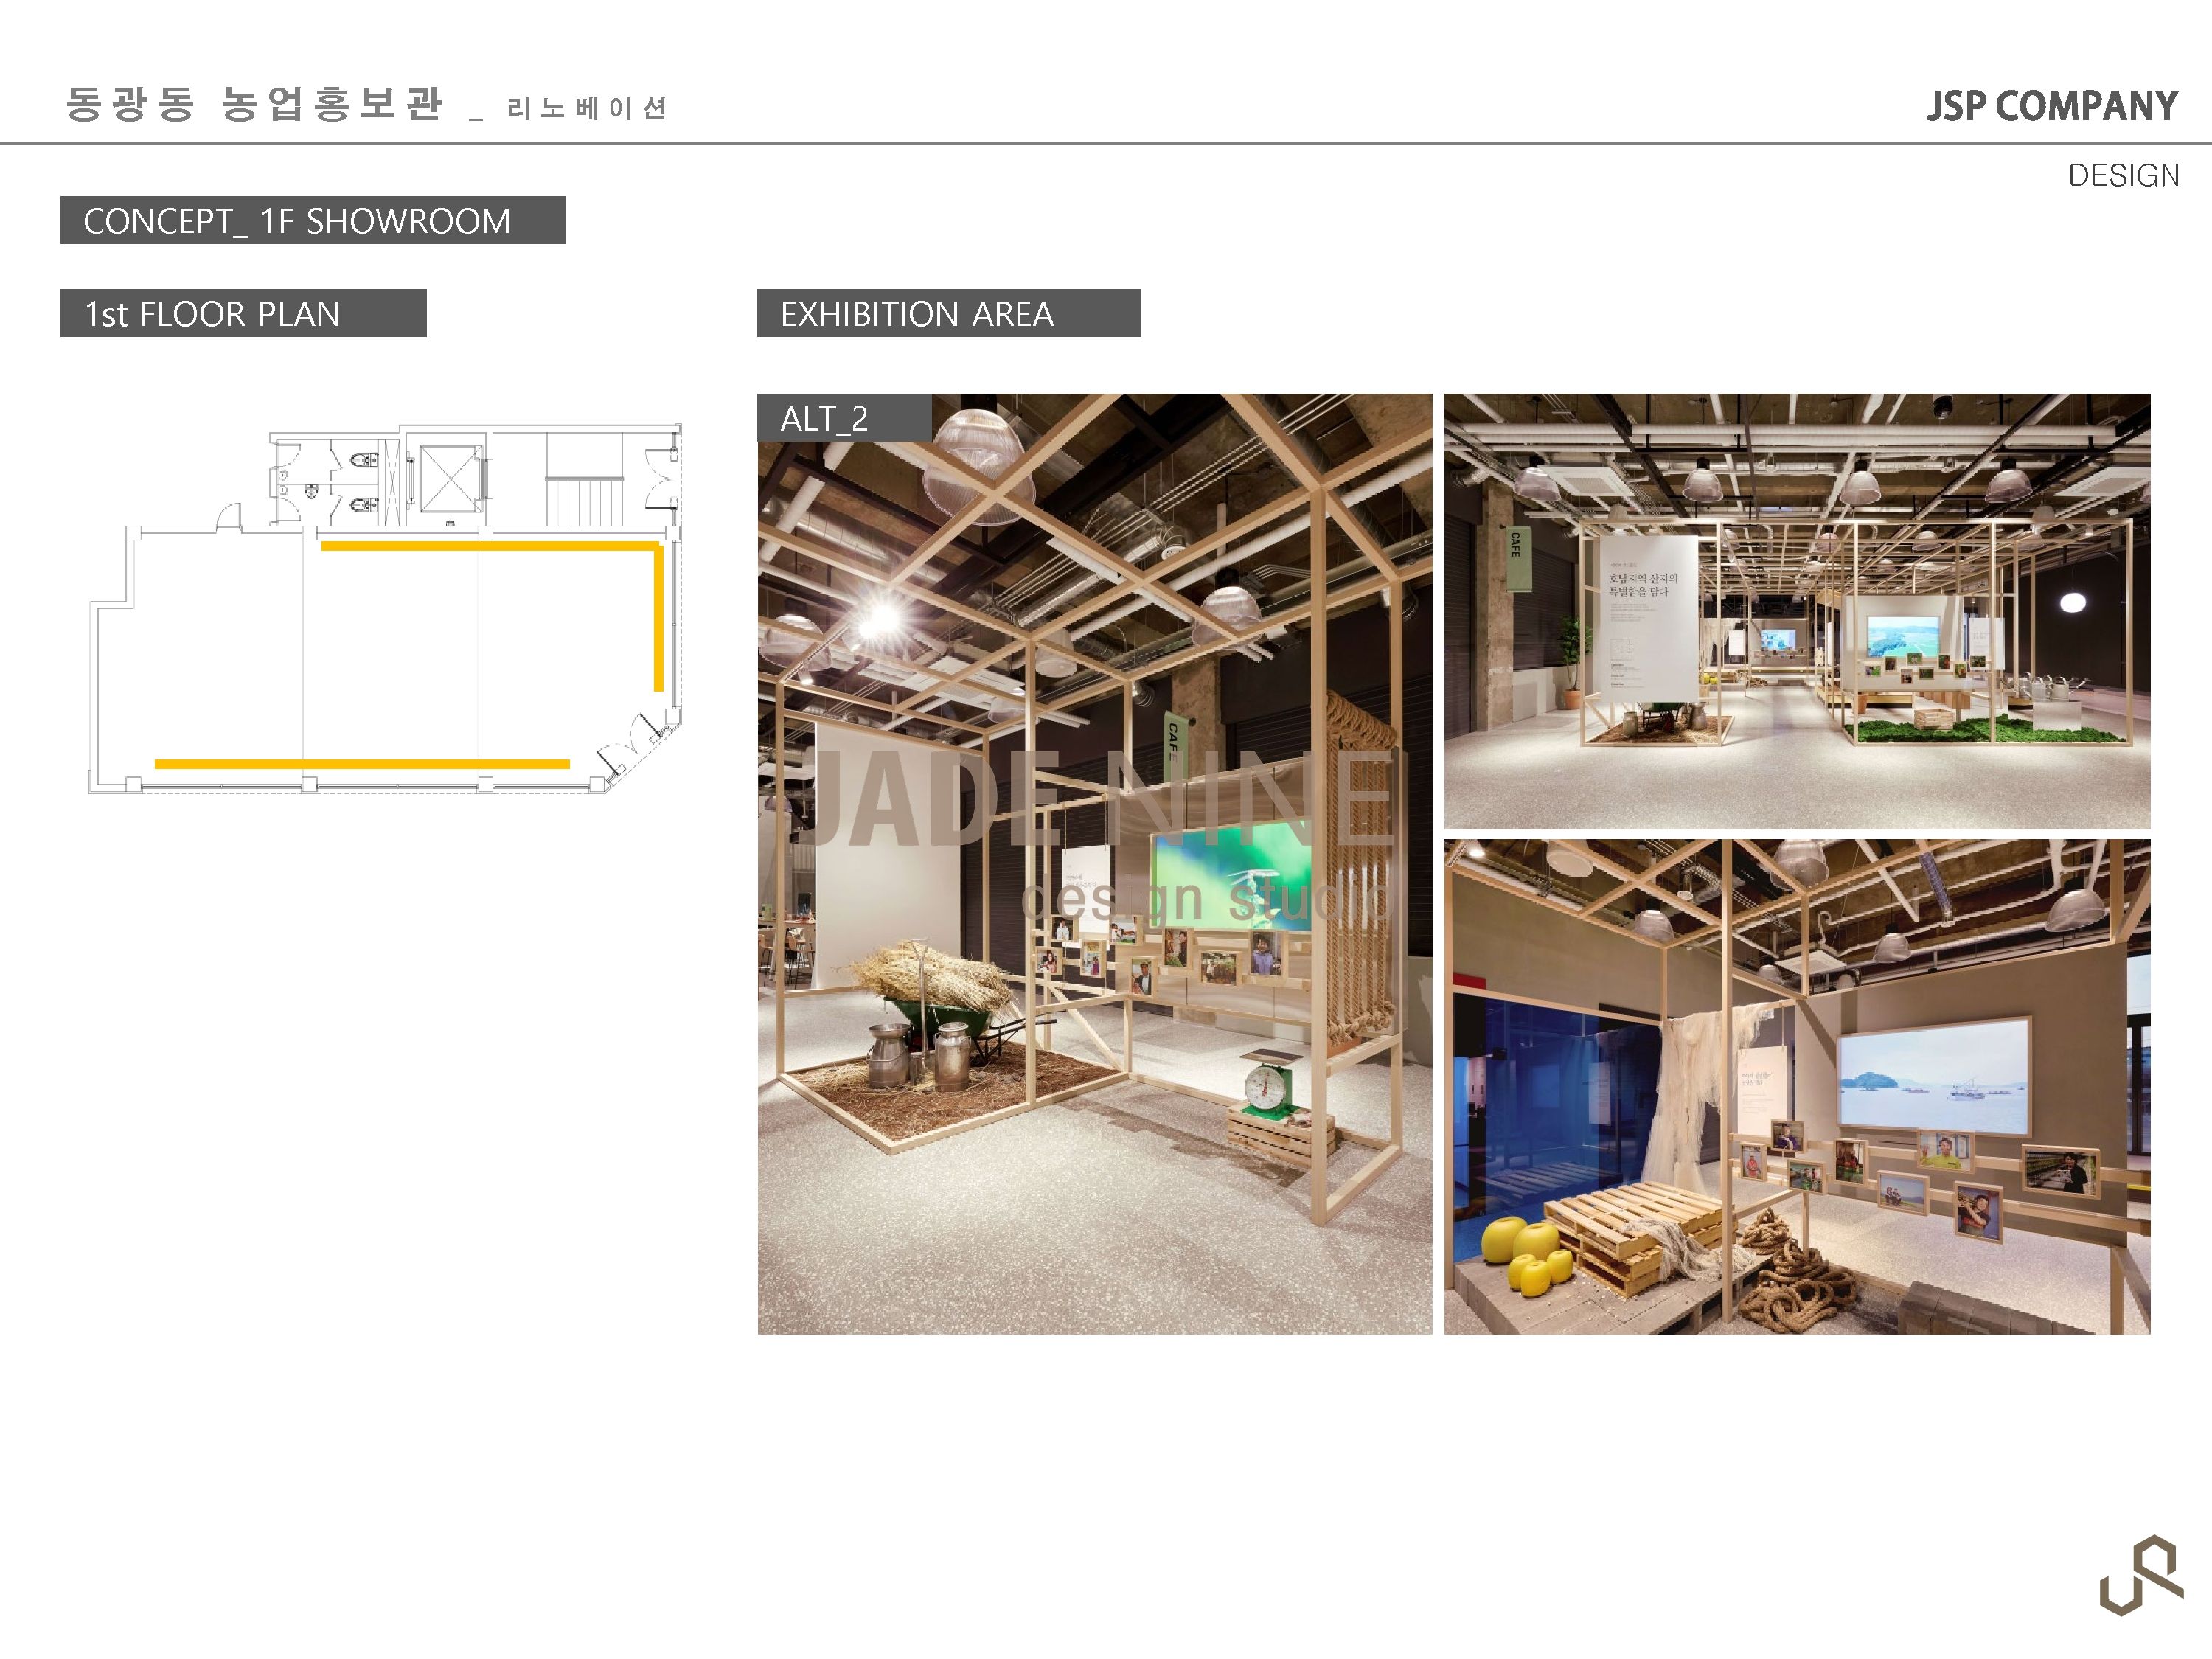Screen dimensions: 2212x1659
Task: Click the yellow horizontal line at plan bottom
Action: tap(362, 764)
